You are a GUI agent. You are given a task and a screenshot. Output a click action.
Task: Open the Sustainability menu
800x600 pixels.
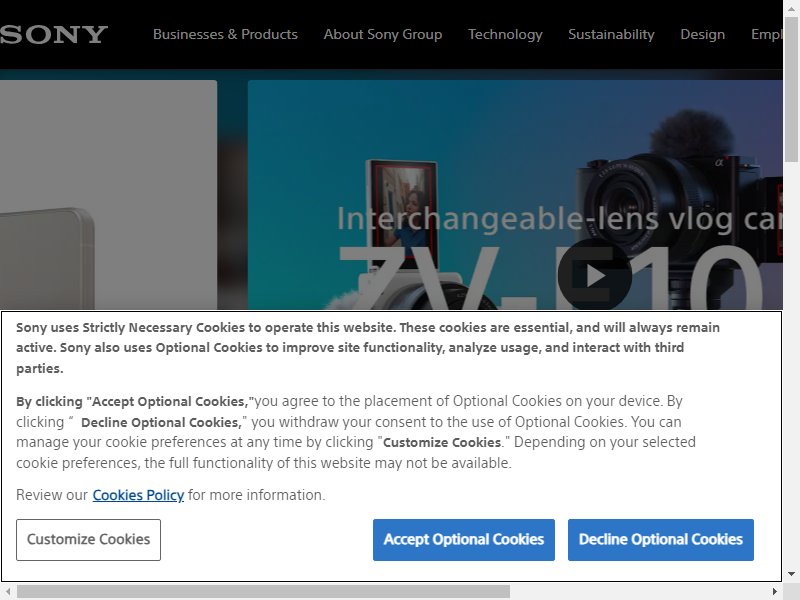click(x=611, y=34)
